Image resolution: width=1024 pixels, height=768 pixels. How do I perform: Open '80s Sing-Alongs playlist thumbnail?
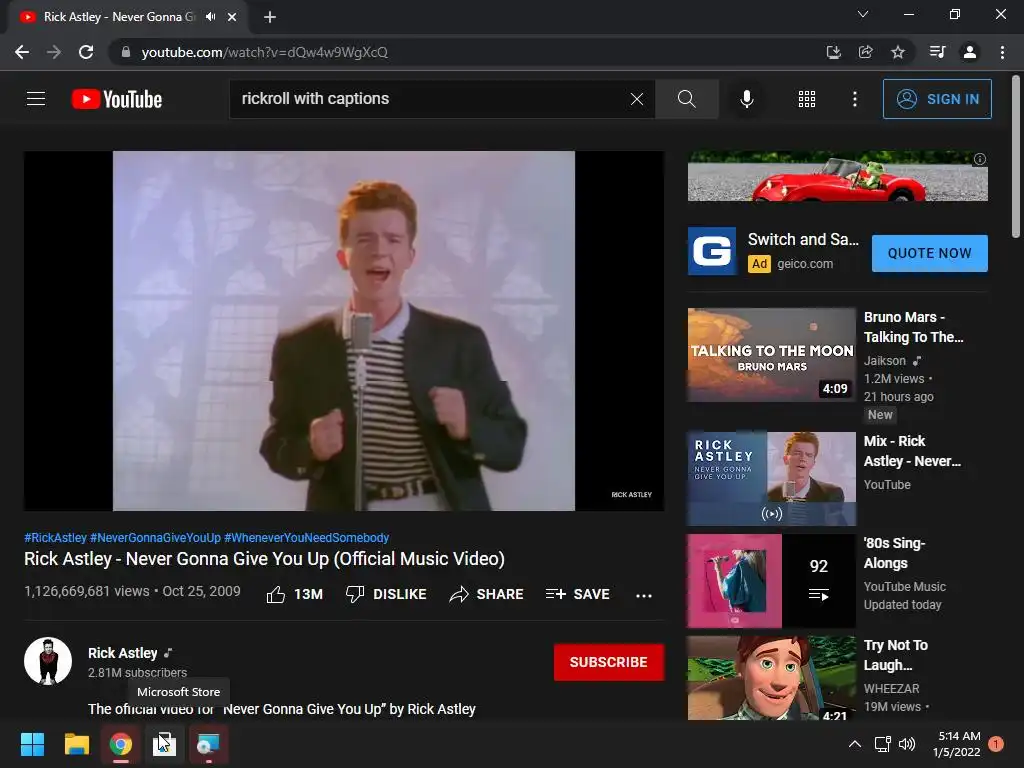771,581
